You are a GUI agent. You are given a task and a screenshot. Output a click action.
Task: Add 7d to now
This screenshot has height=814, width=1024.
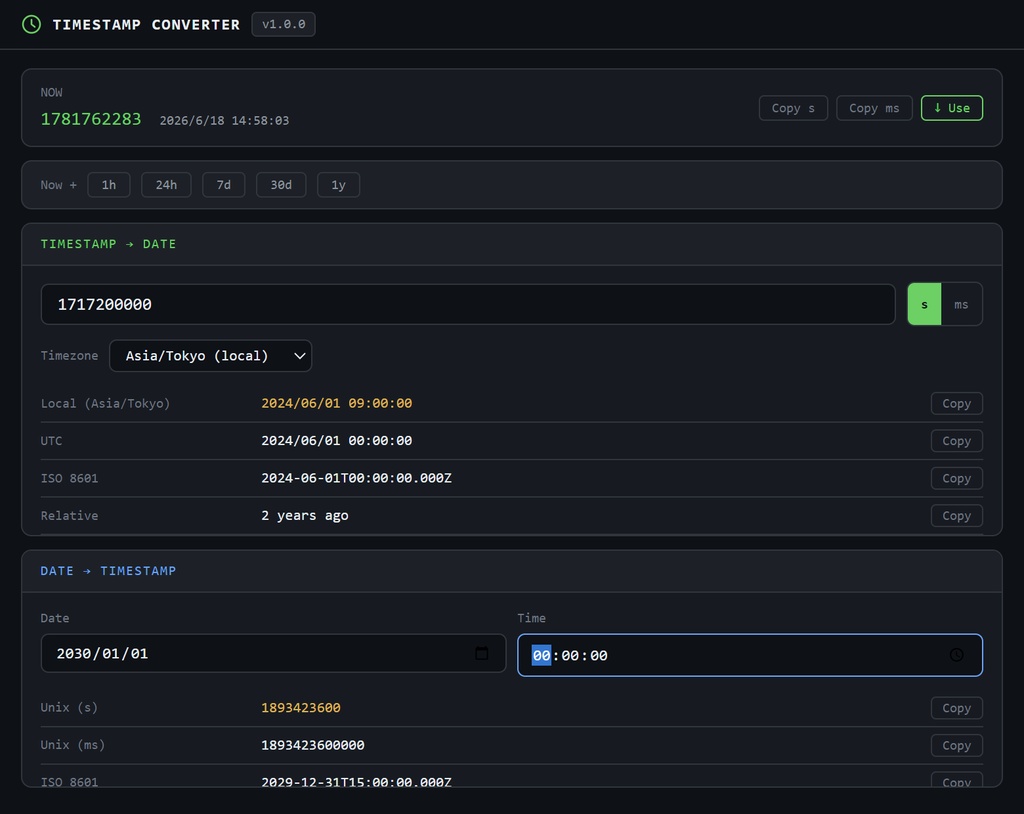[x=223, y=185]
